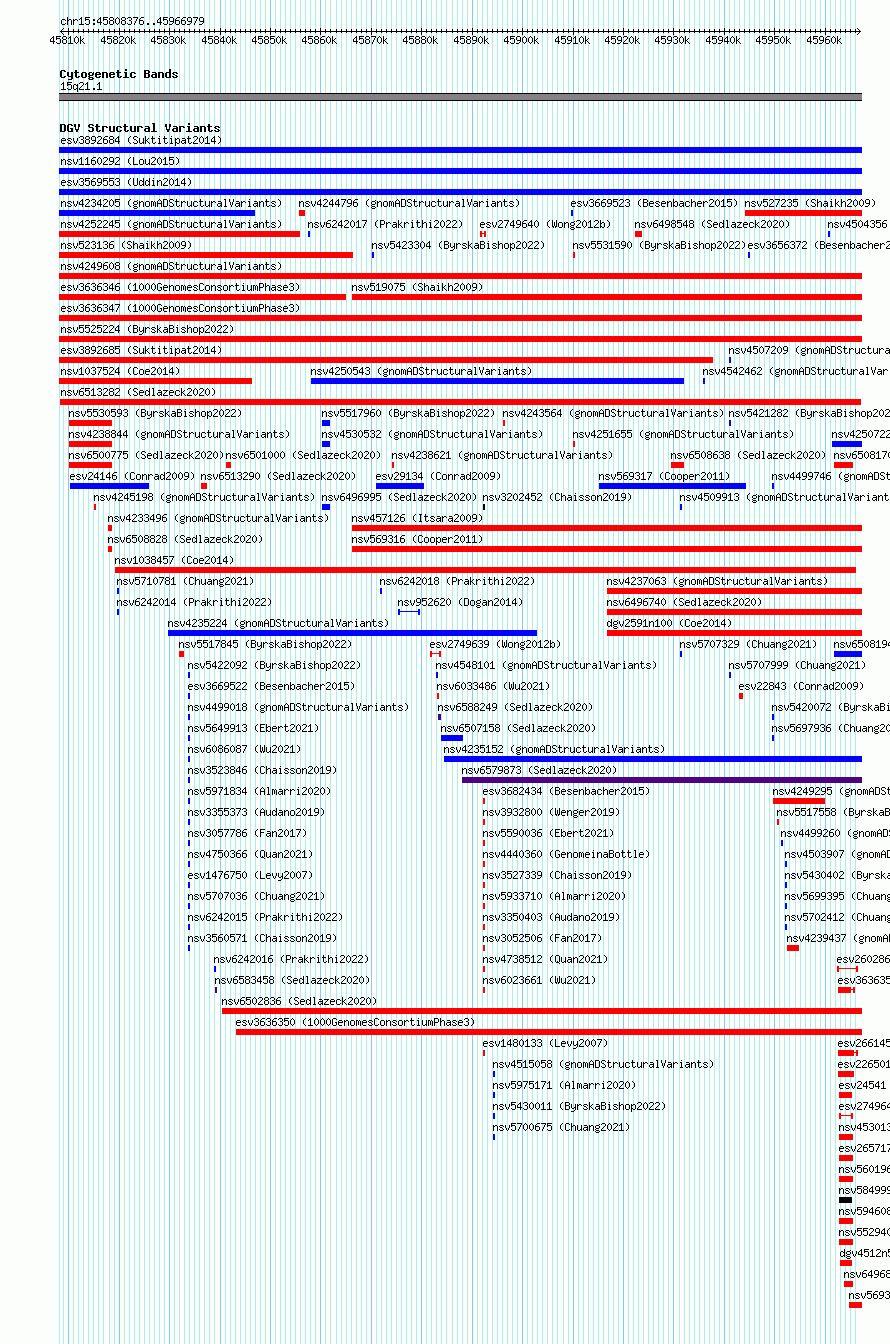
Task: Click the DGV Structural Variants track title
Action: coord(140,128)
